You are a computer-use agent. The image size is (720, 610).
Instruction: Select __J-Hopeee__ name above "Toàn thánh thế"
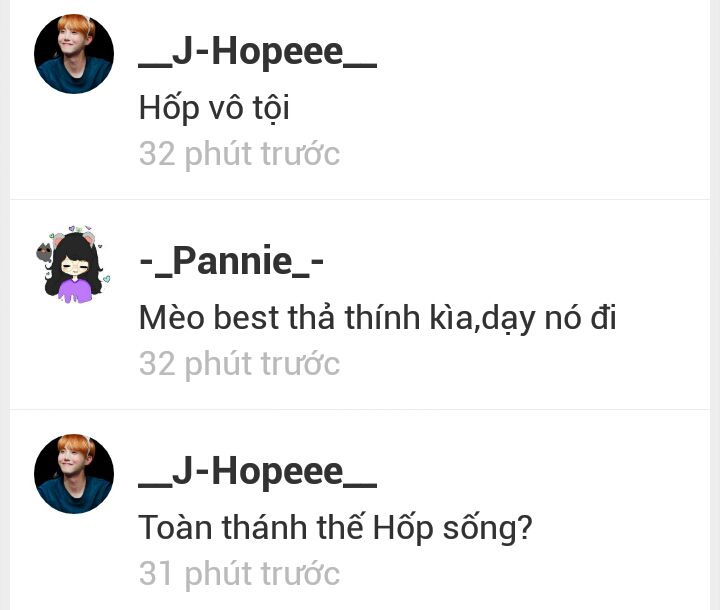pos(257,470)
